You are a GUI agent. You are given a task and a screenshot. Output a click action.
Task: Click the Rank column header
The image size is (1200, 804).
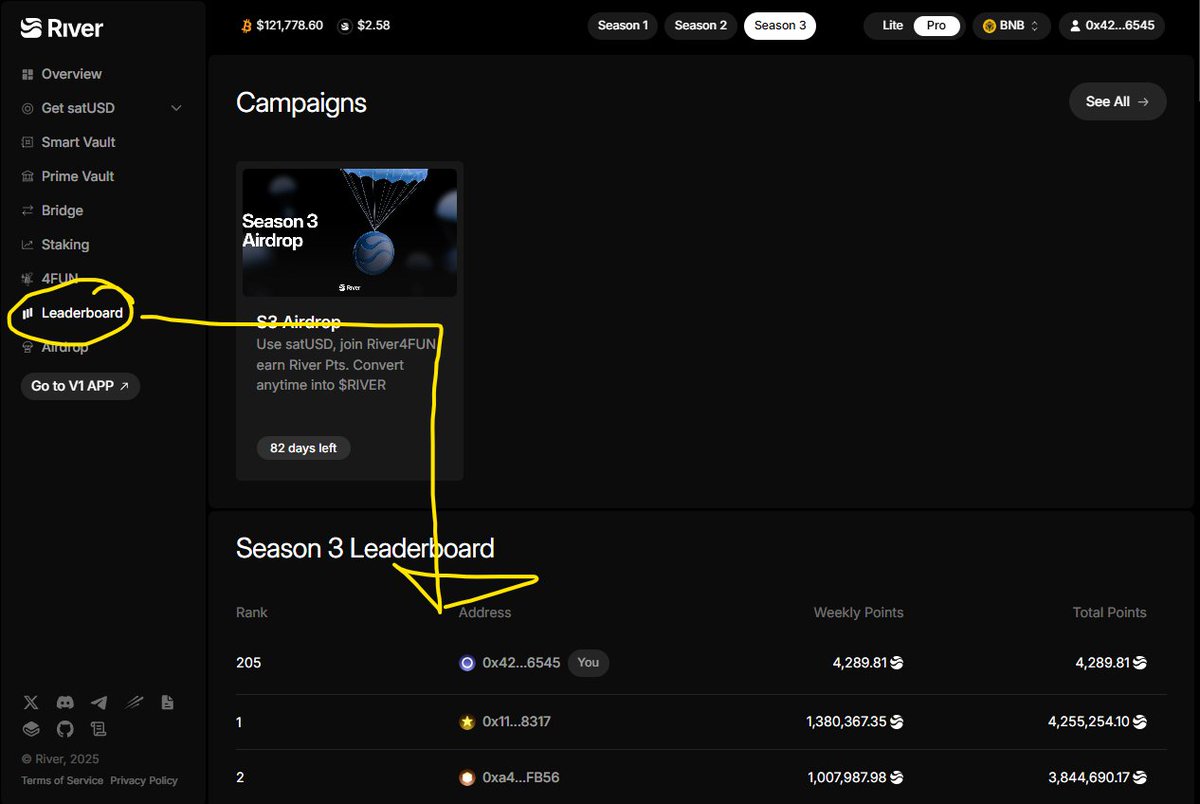(x=252, y=612)
